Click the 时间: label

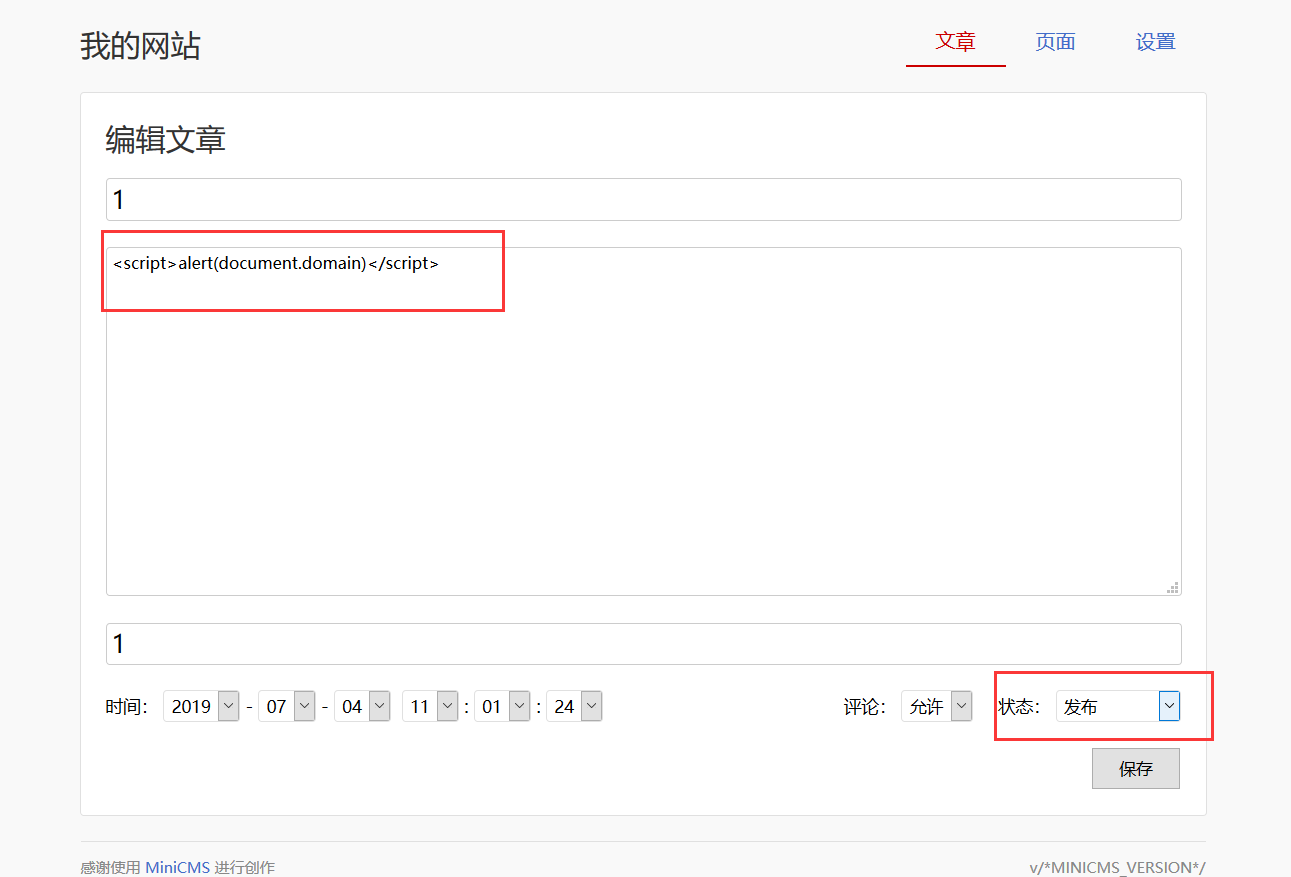click(x=127, y=707)
